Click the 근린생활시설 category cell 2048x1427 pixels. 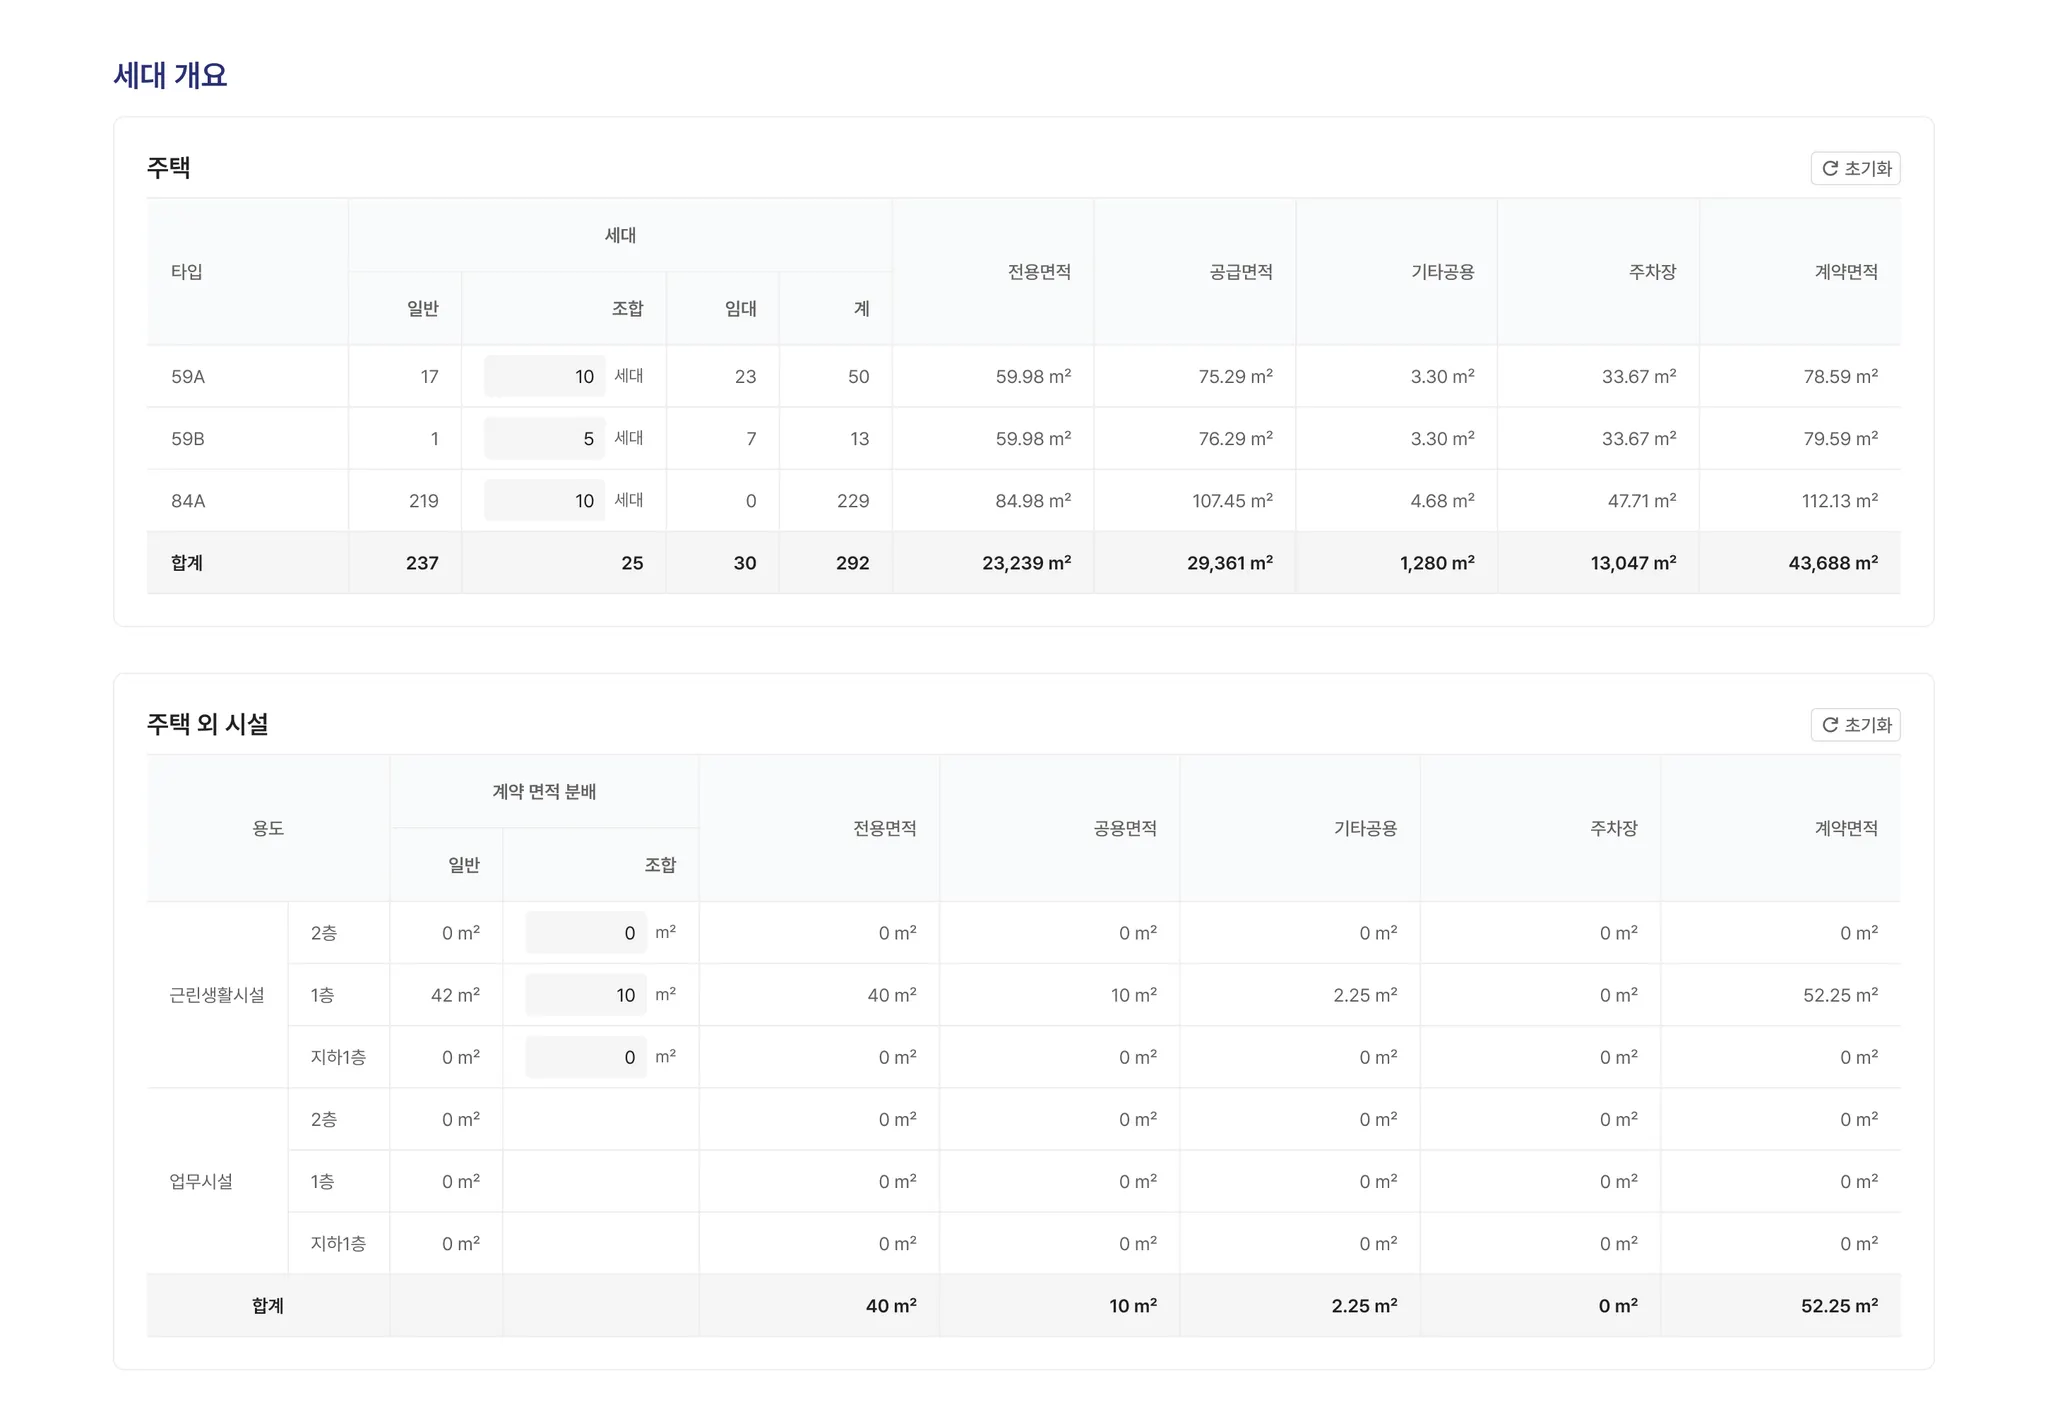pyautogui.click(x=217, y=994)
